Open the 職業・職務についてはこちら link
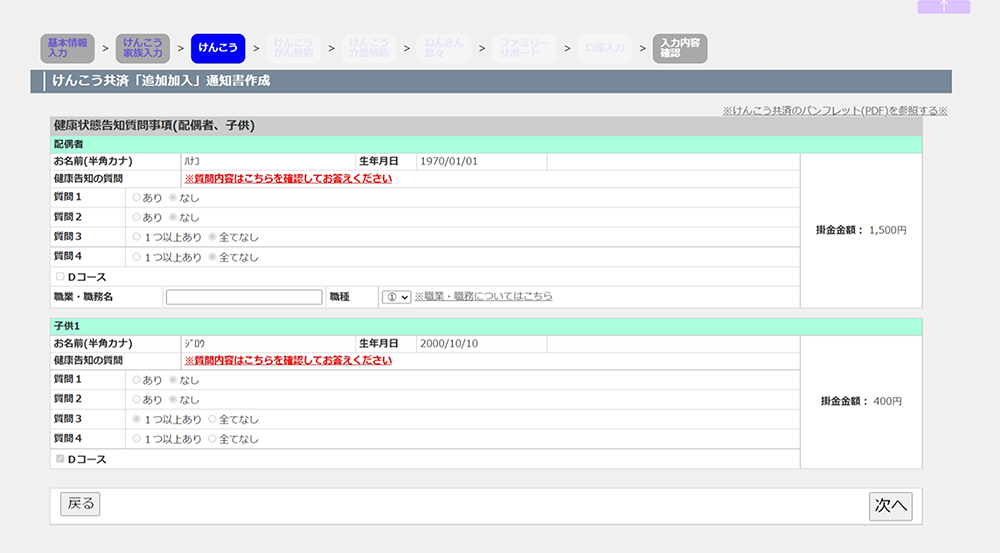 483,297
